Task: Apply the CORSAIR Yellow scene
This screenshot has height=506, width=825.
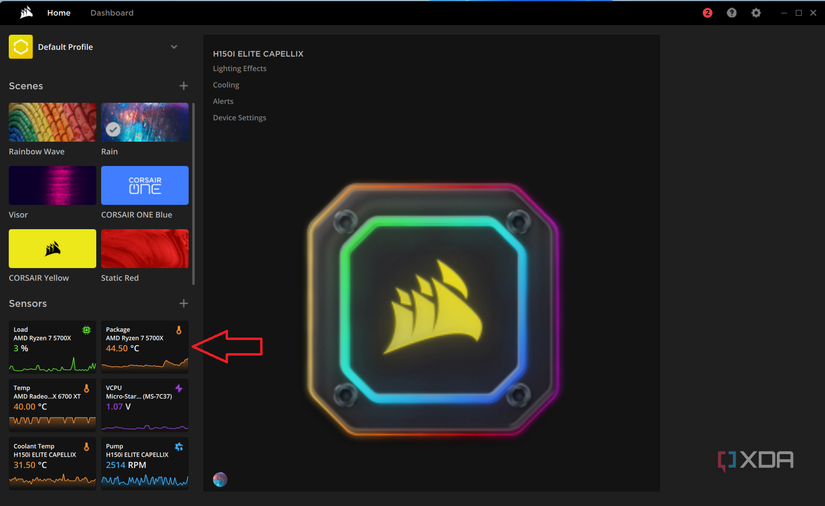Action: [x=52, y=248]
